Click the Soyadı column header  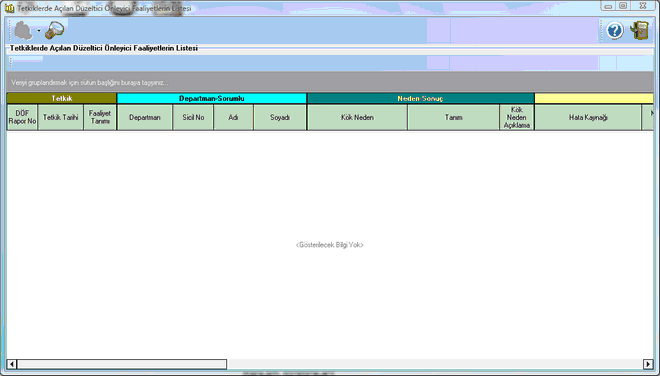280,117
